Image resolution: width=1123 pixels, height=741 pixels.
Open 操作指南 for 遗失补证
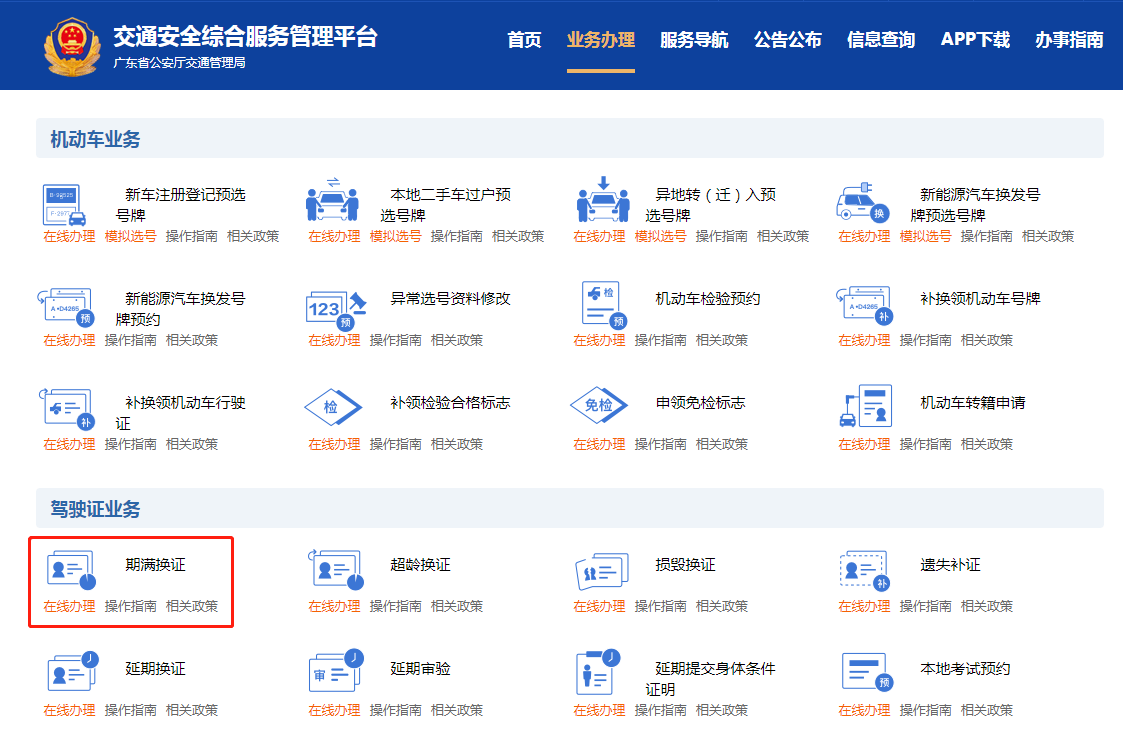coord(925,606)
